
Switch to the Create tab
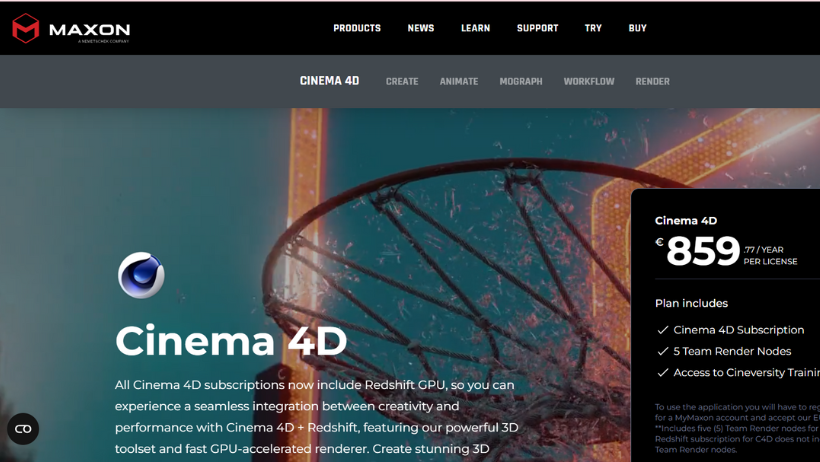pyautogui.click(x=402, y=82)
